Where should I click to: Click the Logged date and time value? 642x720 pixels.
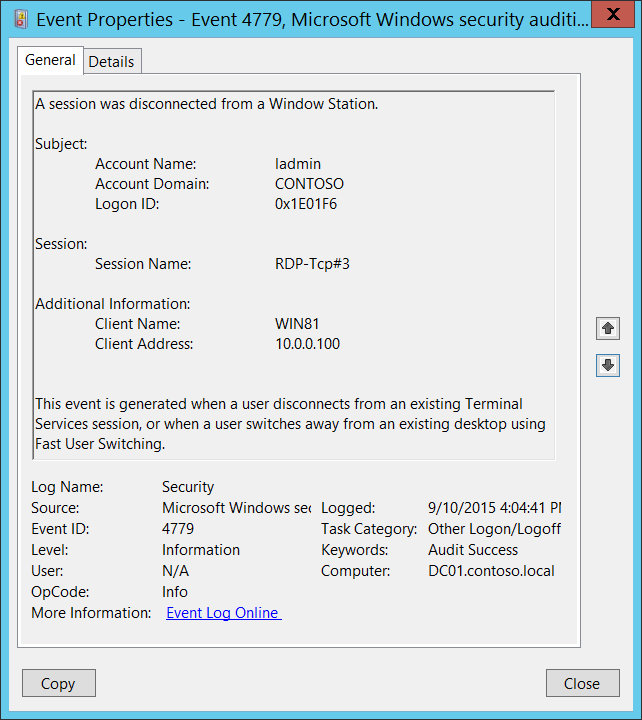tap(494, 508)
